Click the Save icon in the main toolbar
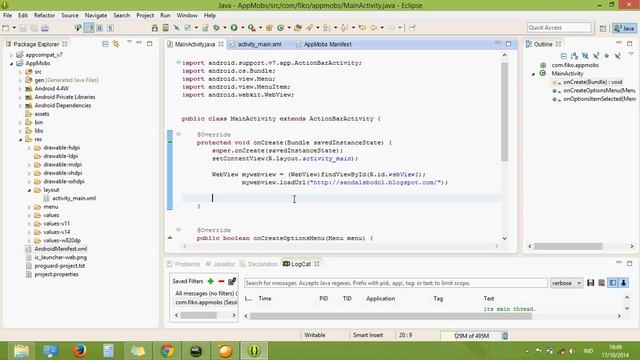The width and height of the screenshot is (640, 360). [23, 28]
